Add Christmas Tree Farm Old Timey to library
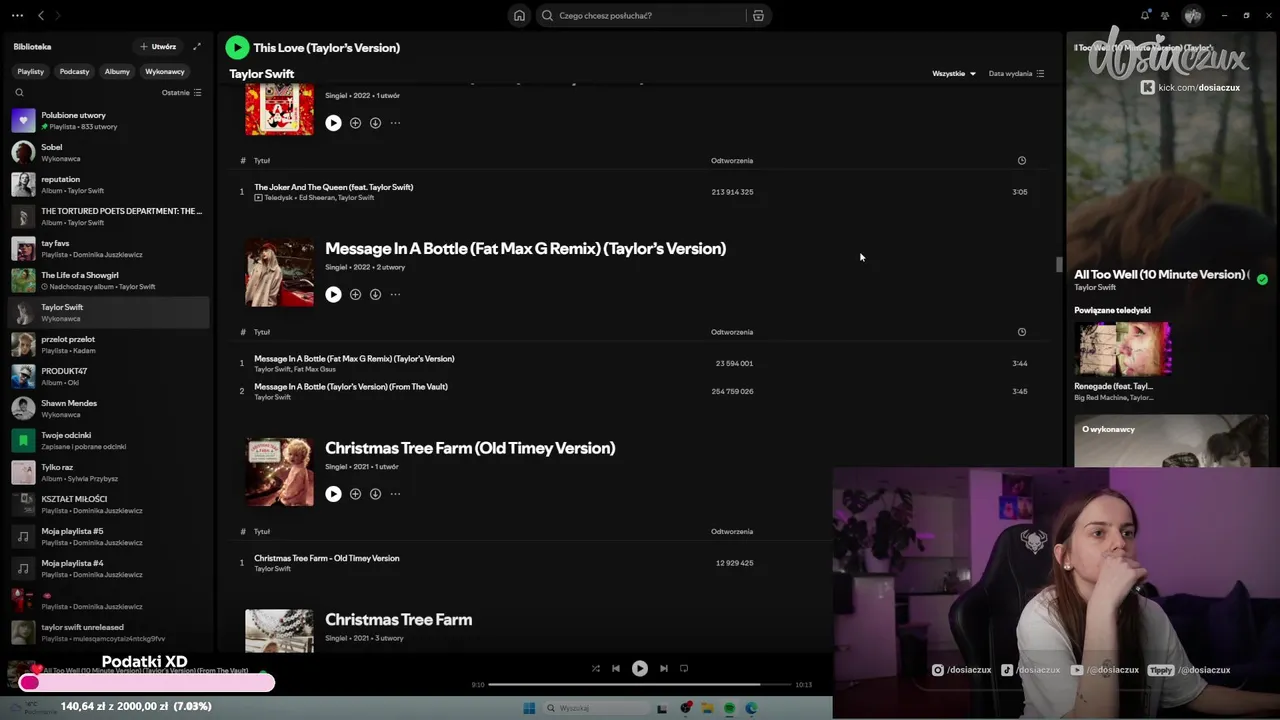Screen dimensions: 1280x720 [x=355, y=494]
